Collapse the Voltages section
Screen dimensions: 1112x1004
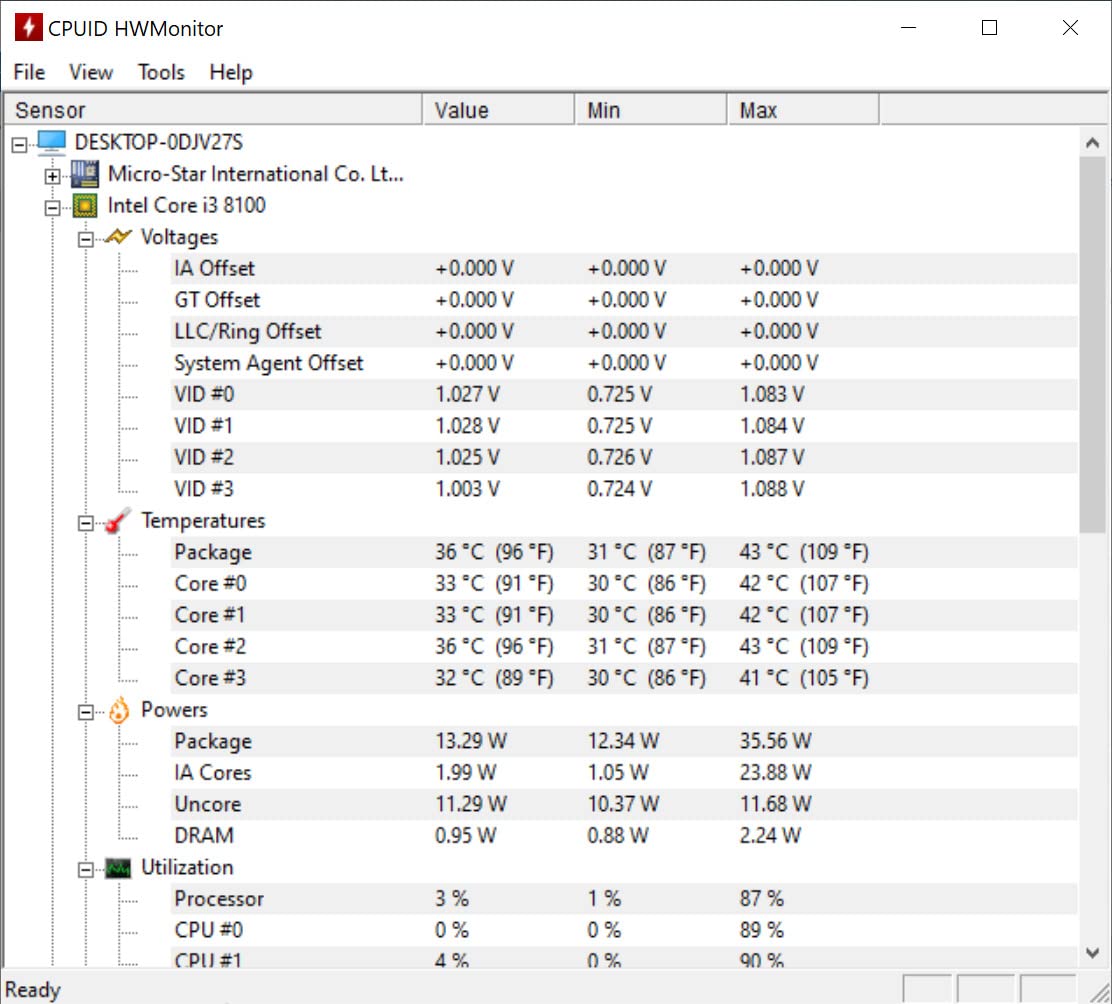point(86,240)
